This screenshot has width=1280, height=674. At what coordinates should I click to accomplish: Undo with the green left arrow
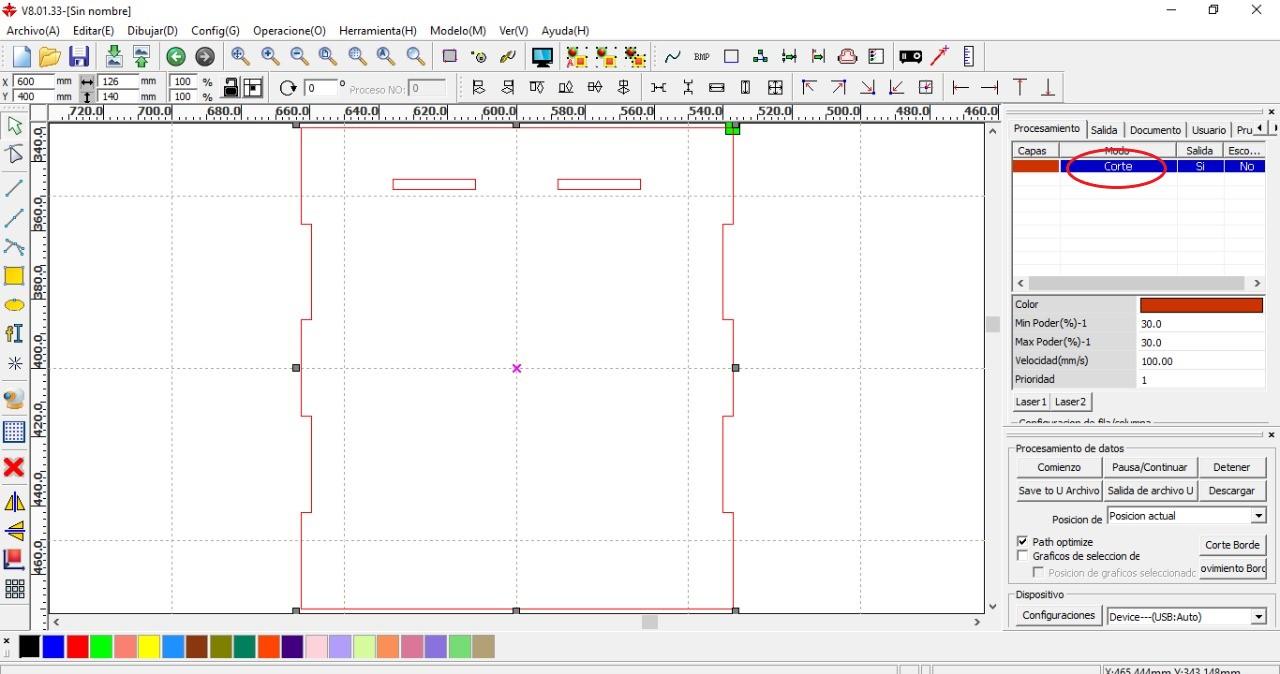[x=176, y=57]
